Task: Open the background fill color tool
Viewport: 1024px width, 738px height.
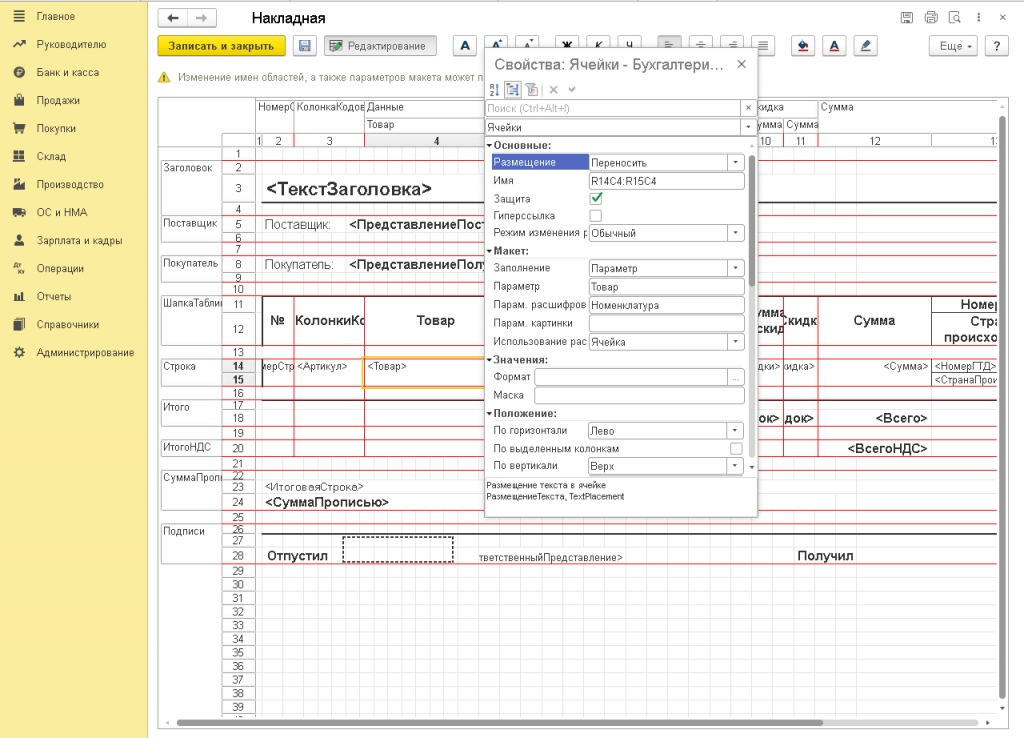Action: [802, 46]
